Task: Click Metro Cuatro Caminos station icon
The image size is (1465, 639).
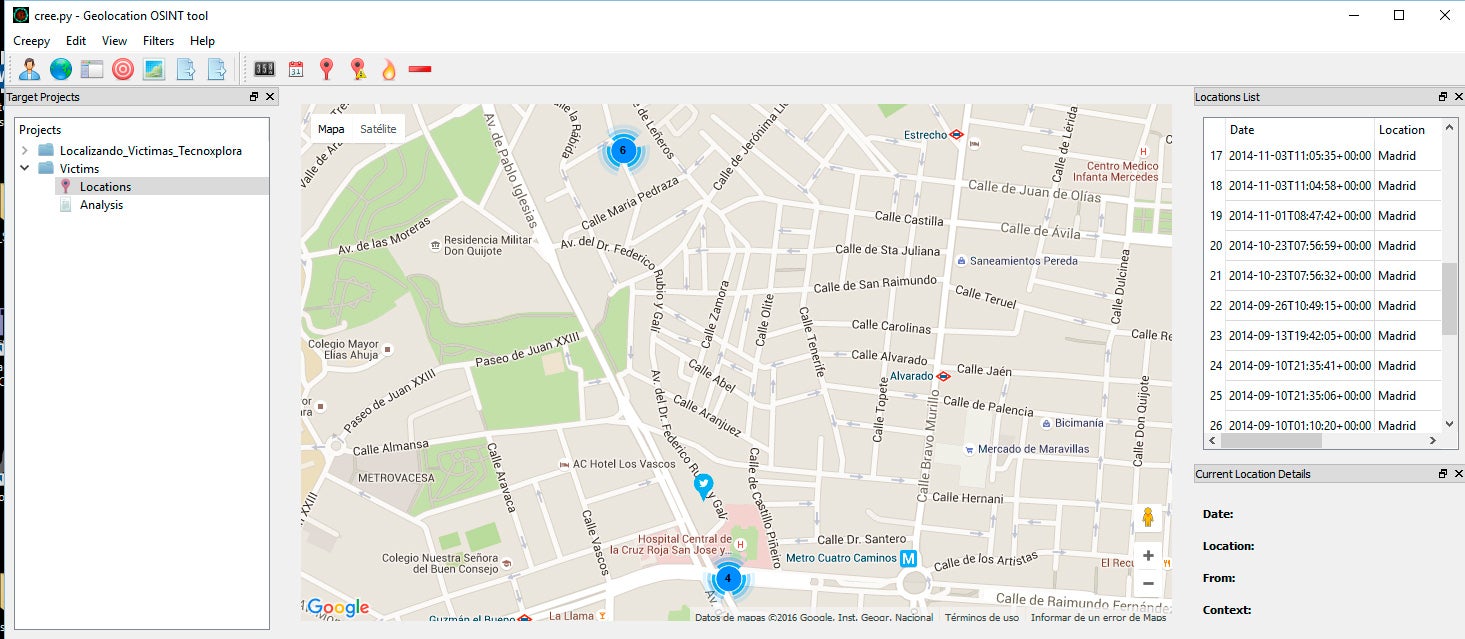Action: pos(909,558)
